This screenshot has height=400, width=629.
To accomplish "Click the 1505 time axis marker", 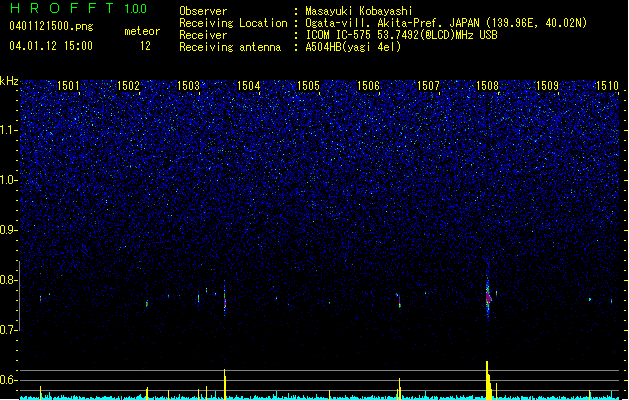I will [x=308, y=86].
